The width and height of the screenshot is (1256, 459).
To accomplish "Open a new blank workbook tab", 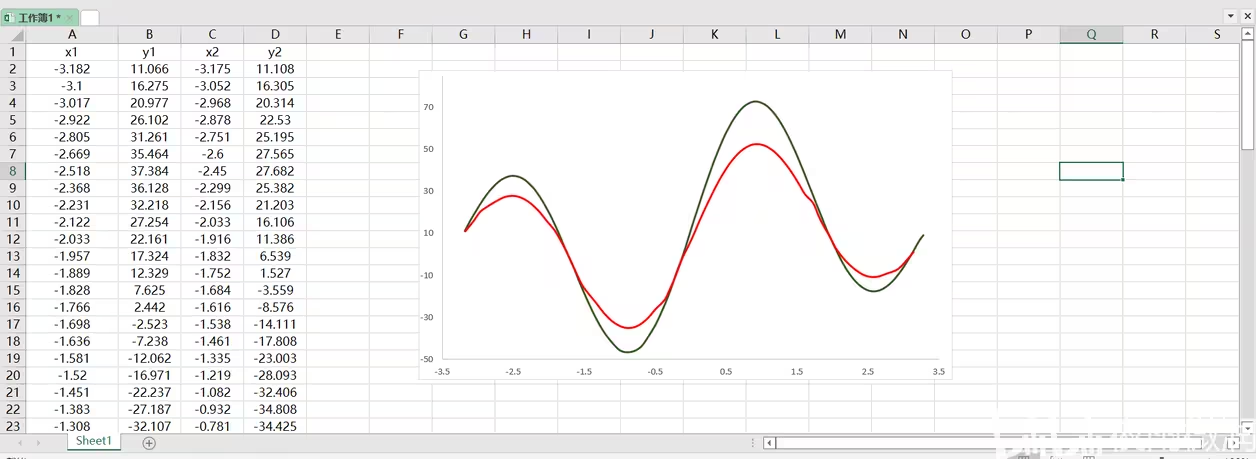I will click(x=90, y=17).
